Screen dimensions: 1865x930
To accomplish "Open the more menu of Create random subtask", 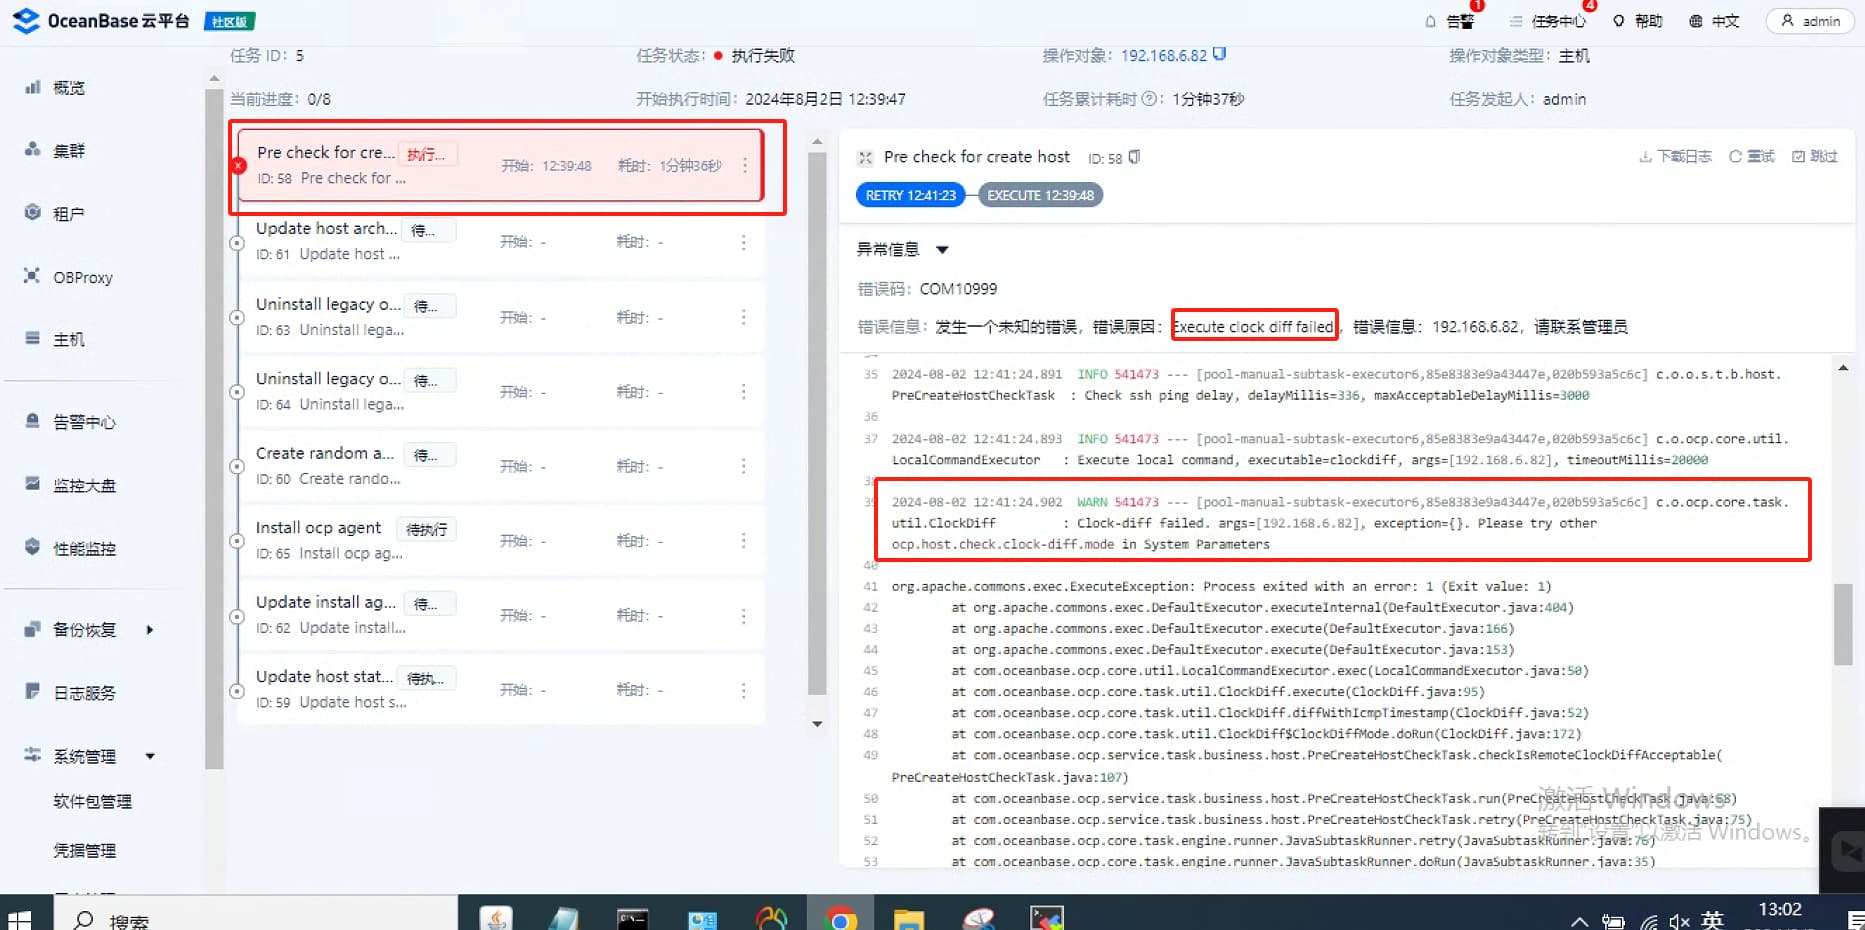I will coord(743,466).
